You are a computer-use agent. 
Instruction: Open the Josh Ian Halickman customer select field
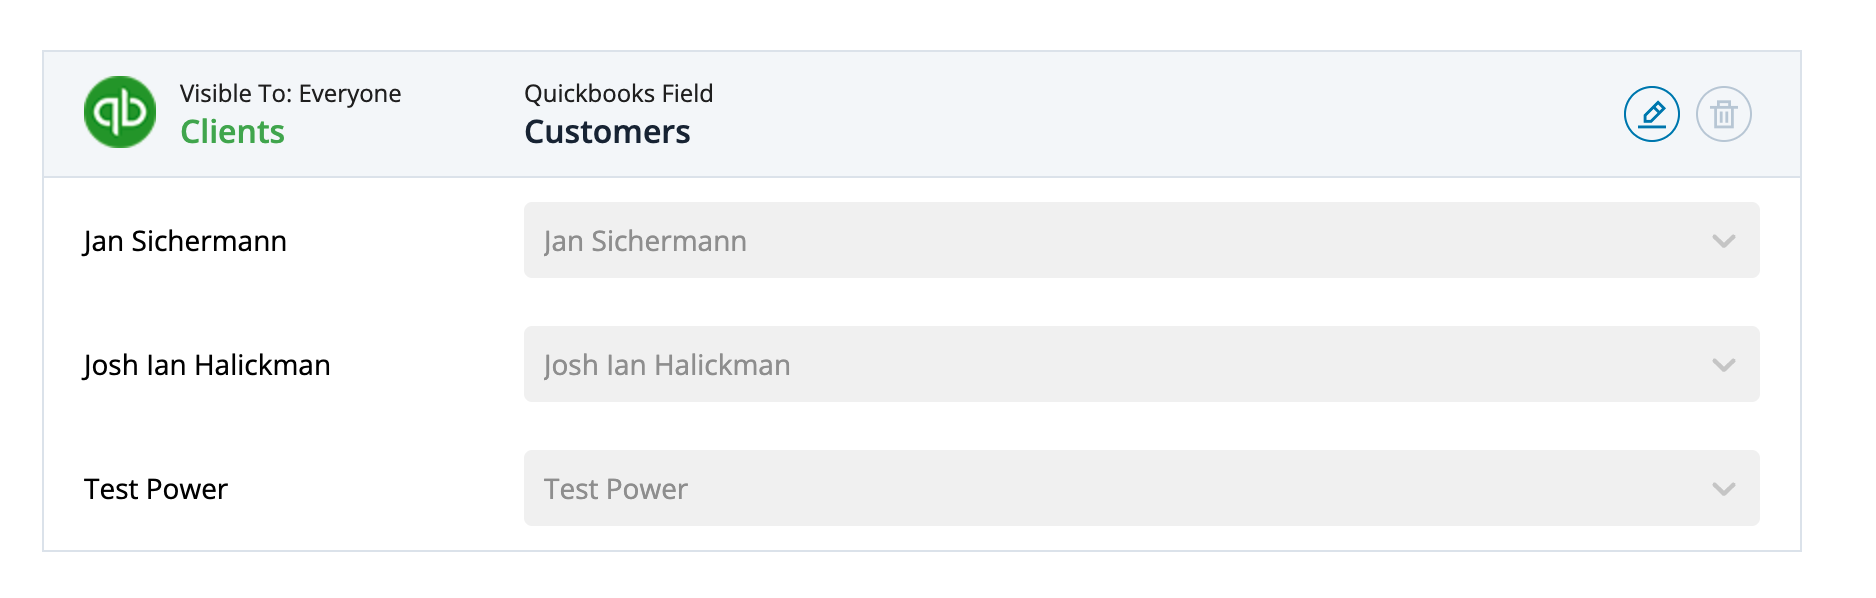pos(1141,364)
